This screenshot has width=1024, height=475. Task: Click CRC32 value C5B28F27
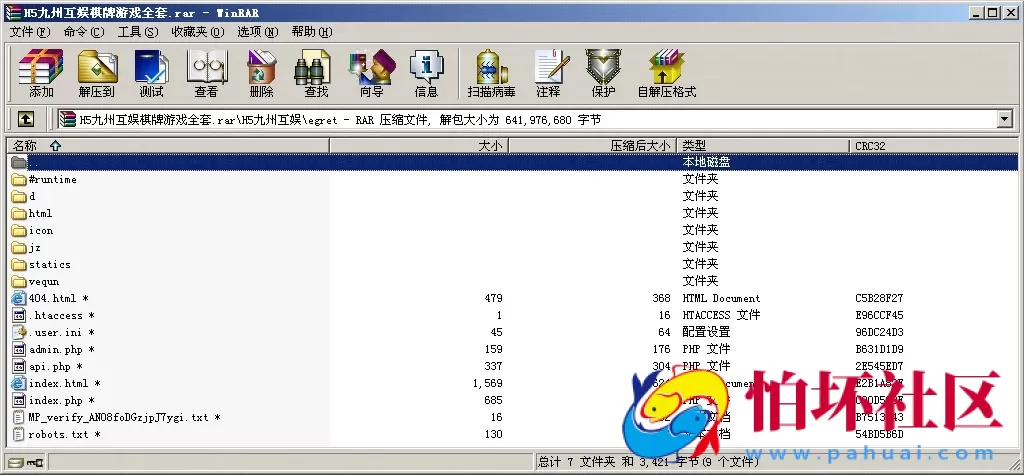[x=879, y=299]
